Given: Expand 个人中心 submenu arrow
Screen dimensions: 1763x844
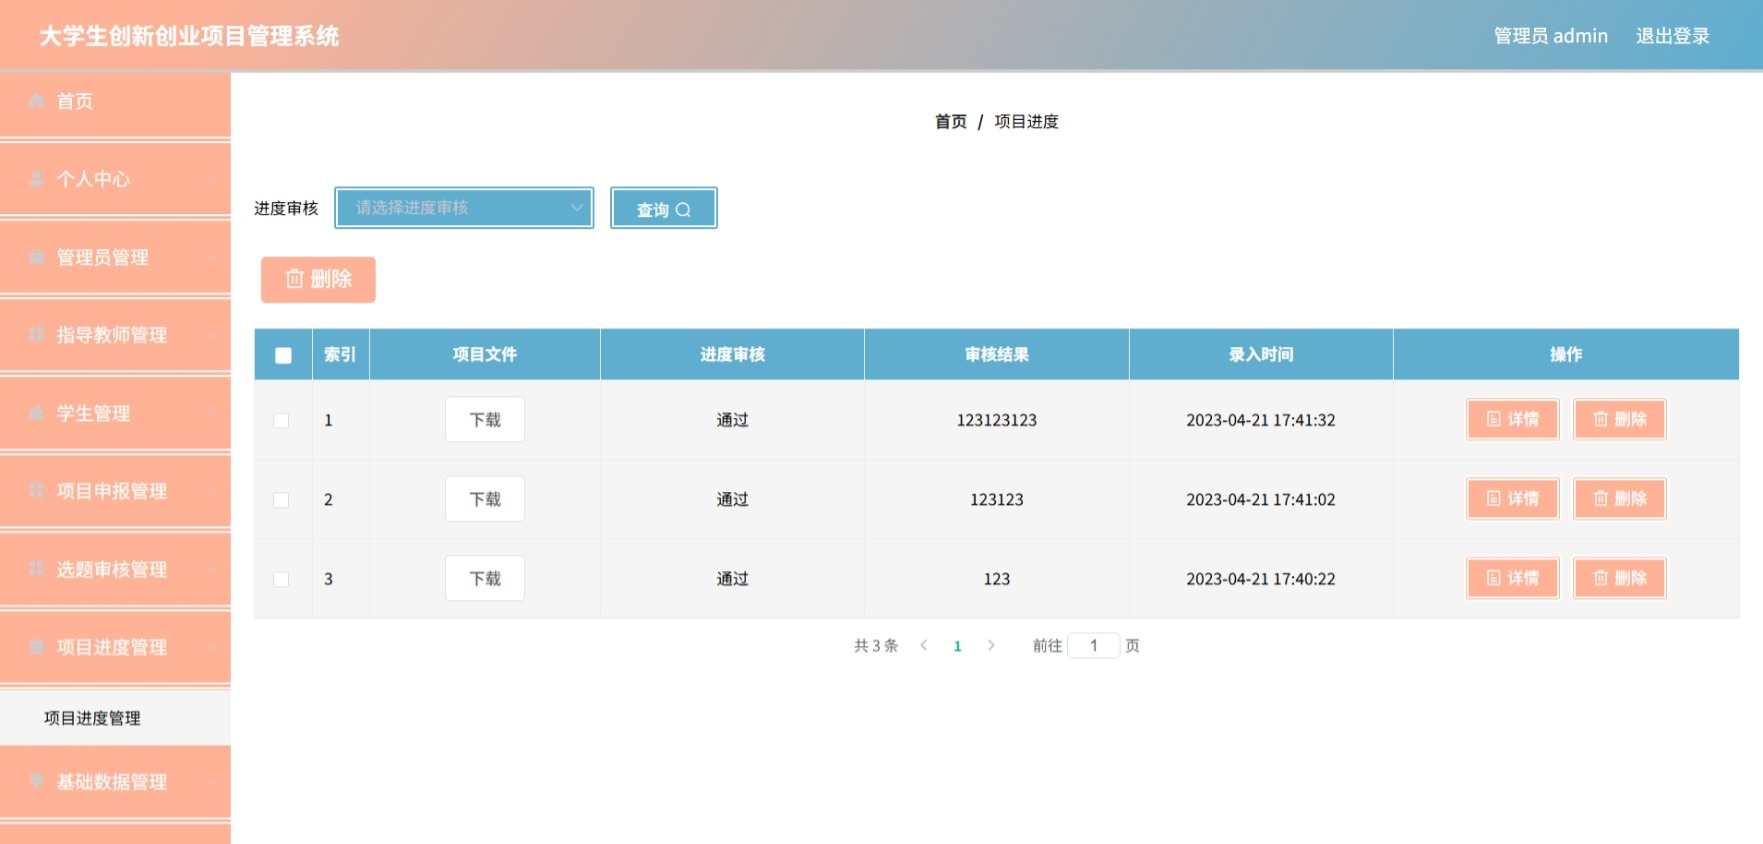Looking at the screenshot, I should [x=212, y=180].
